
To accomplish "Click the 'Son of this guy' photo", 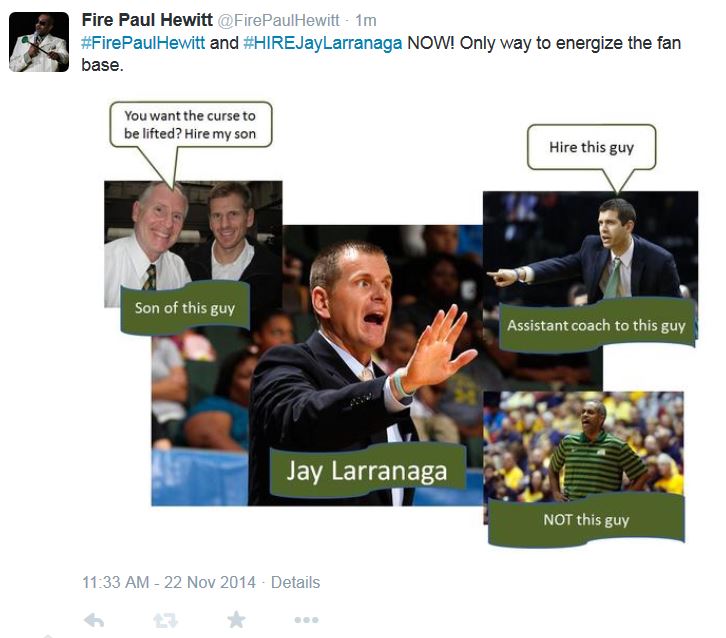I will coord(193,244).
